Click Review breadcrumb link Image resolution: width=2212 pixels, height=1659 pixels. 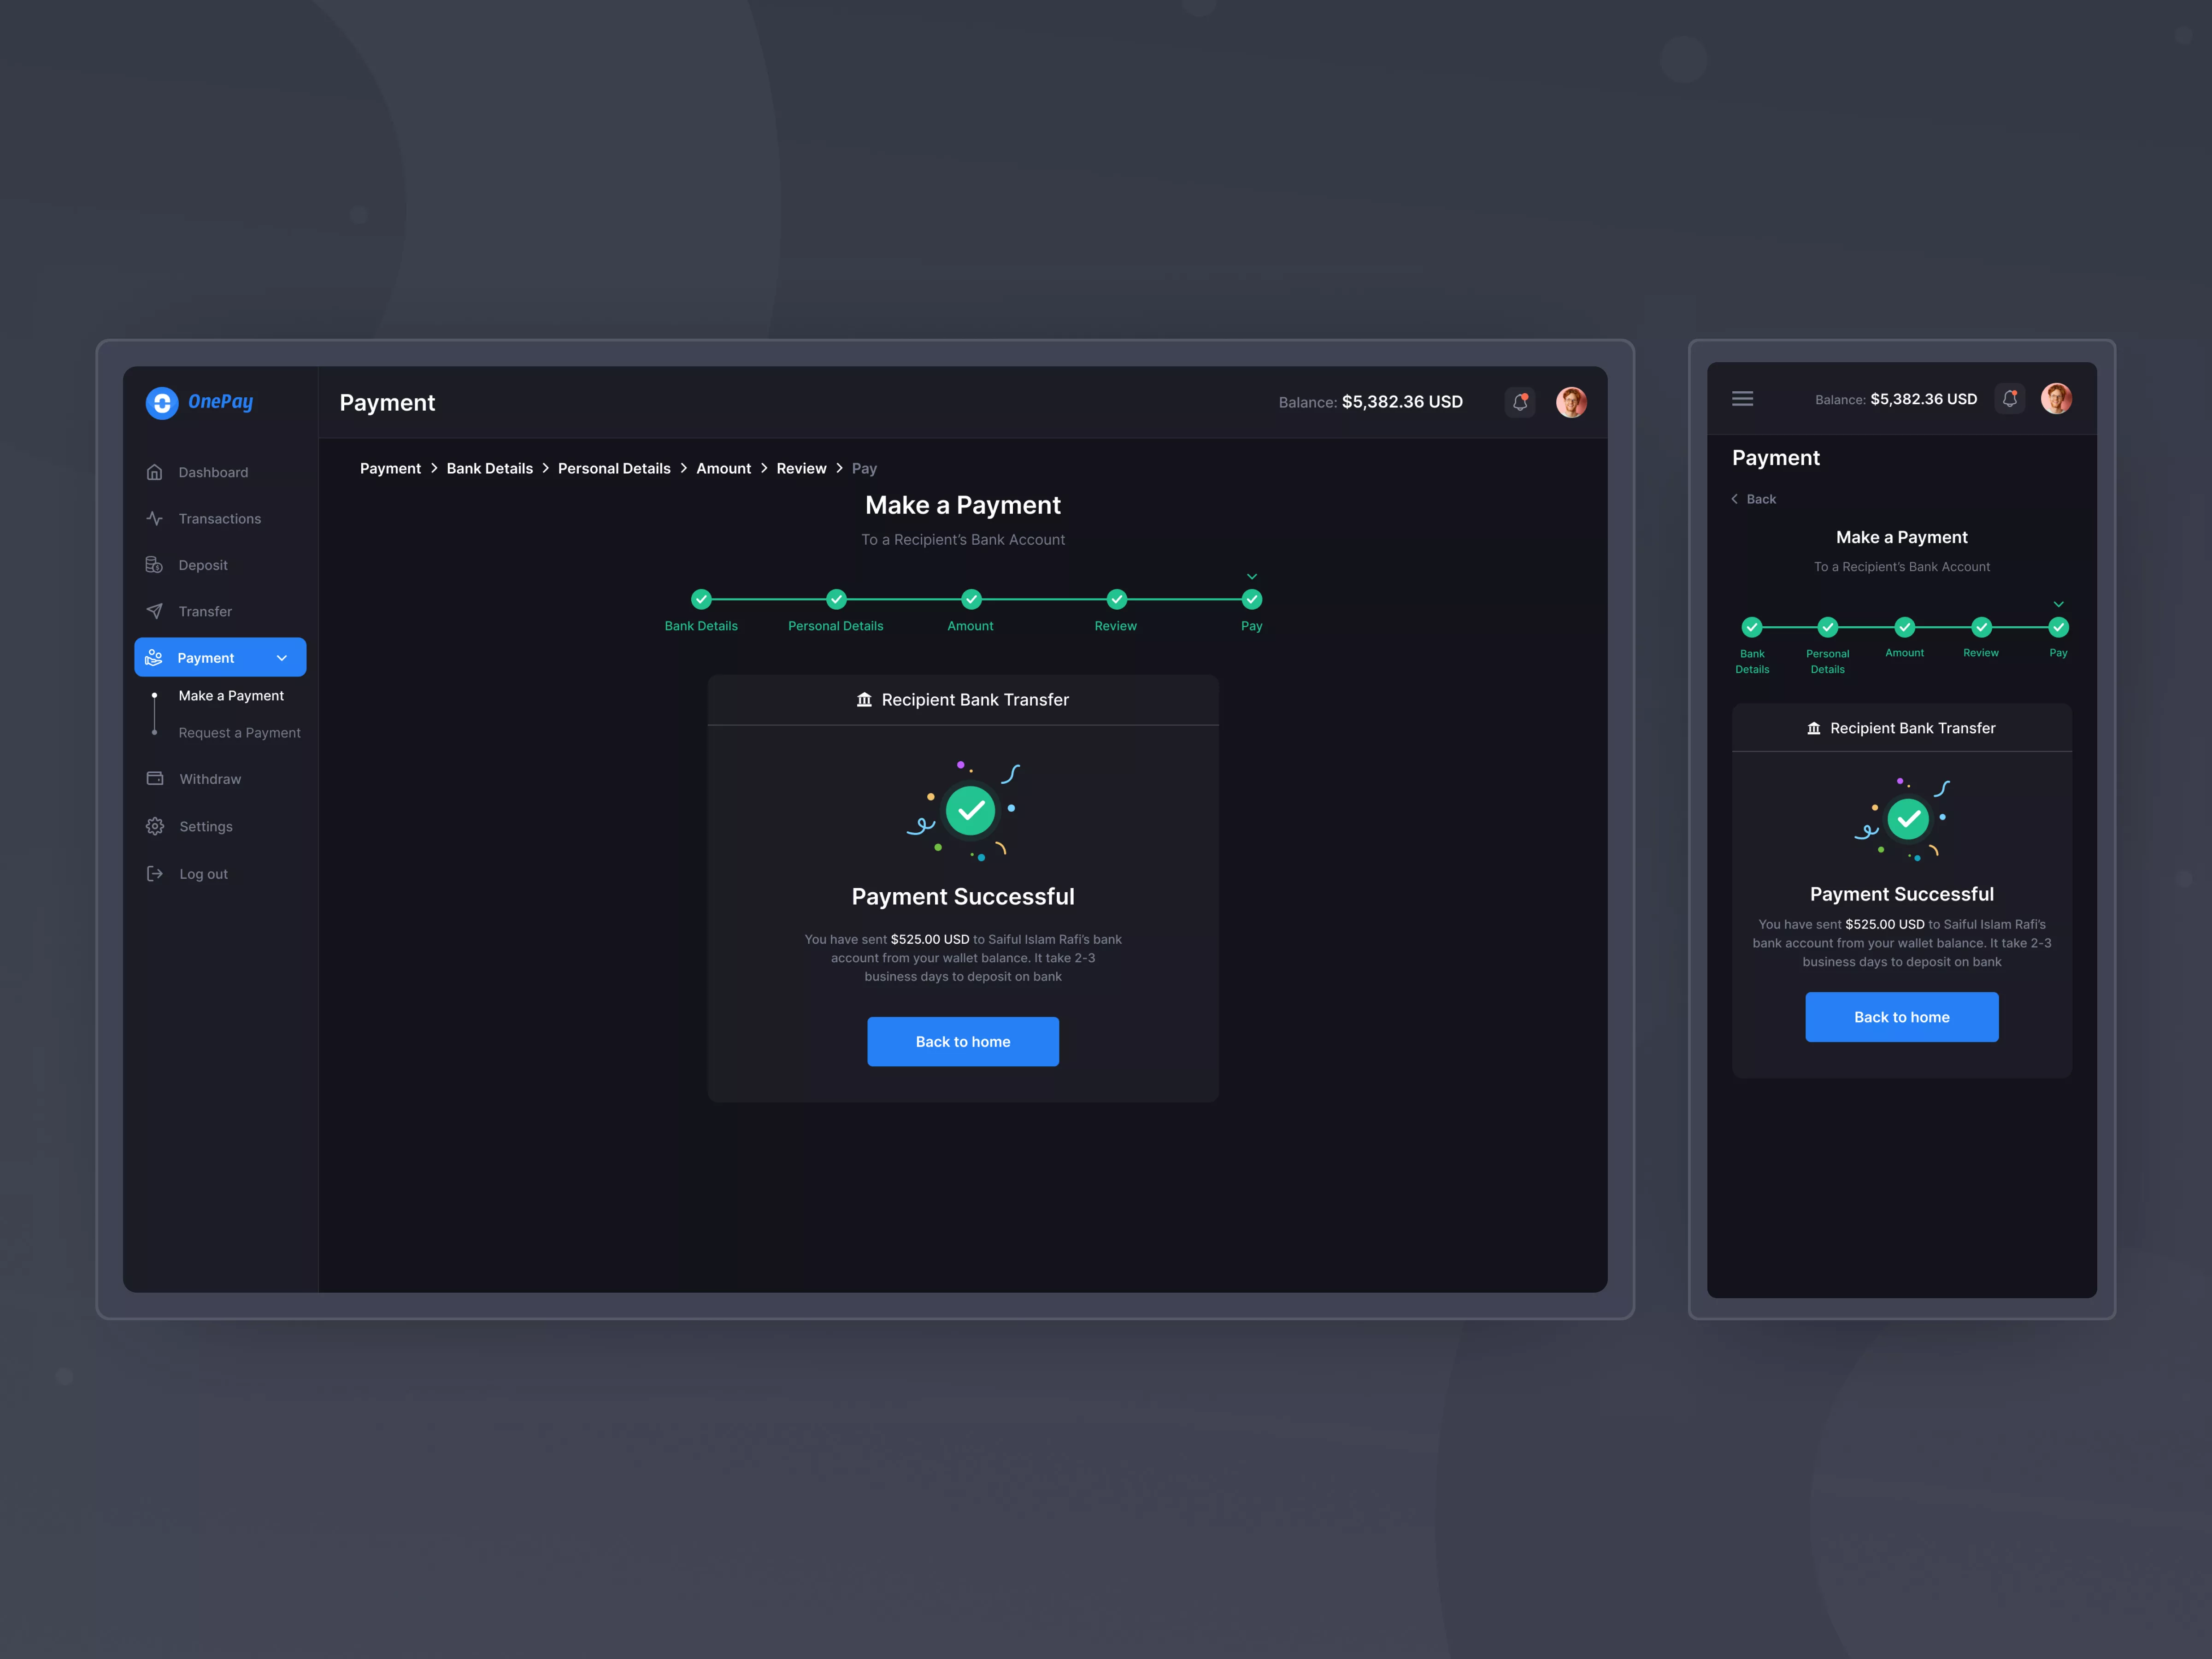tap(801, 468)
